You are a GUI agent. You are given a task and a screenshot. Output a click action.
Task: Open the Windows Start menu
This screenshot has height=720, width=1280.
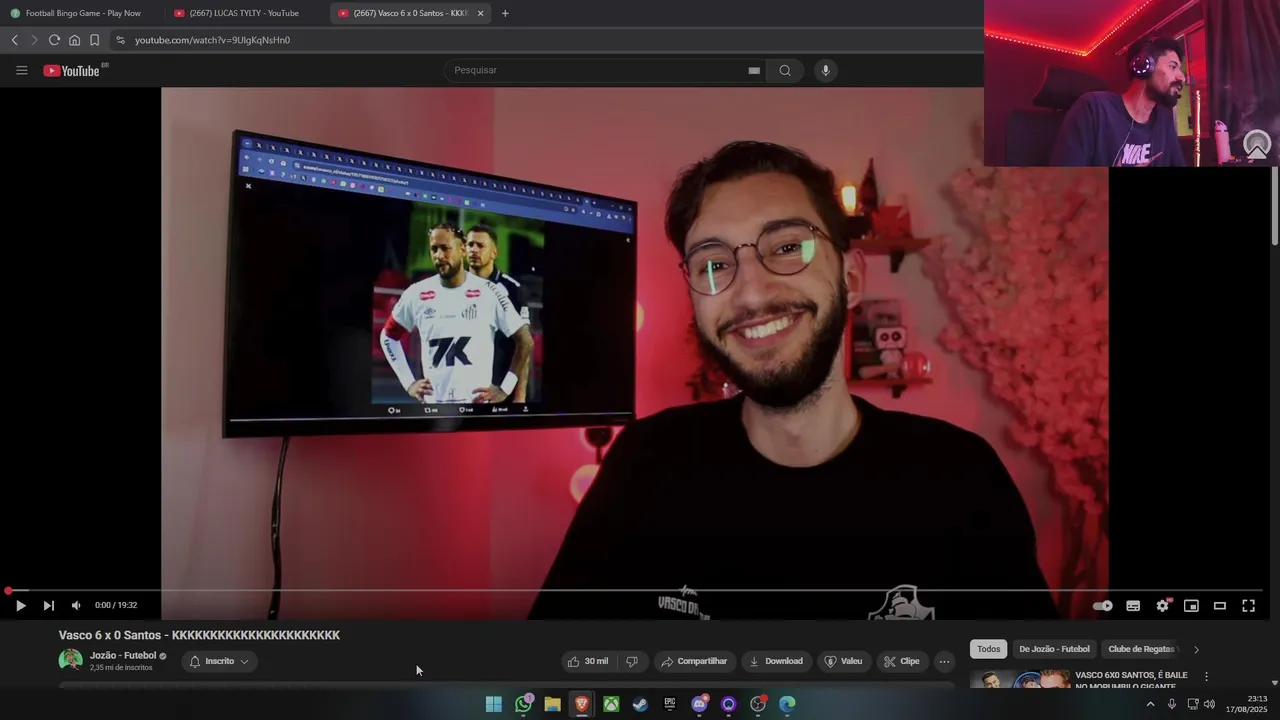tap(494, 704)
